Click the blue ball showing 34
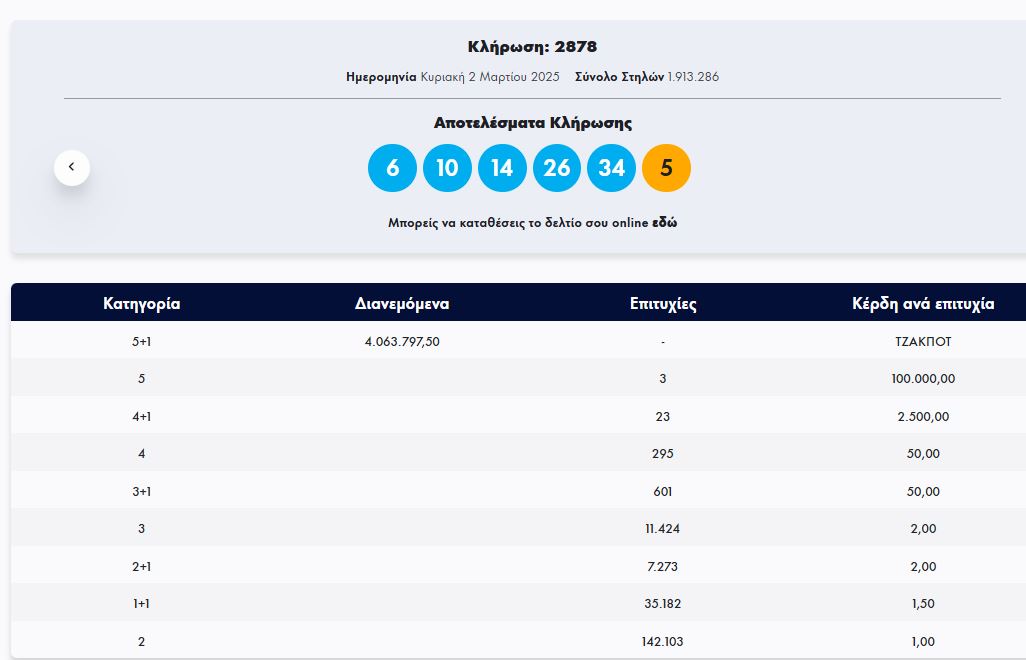The width and height of the screenshot is (1026, 660). tap(611, 168)
